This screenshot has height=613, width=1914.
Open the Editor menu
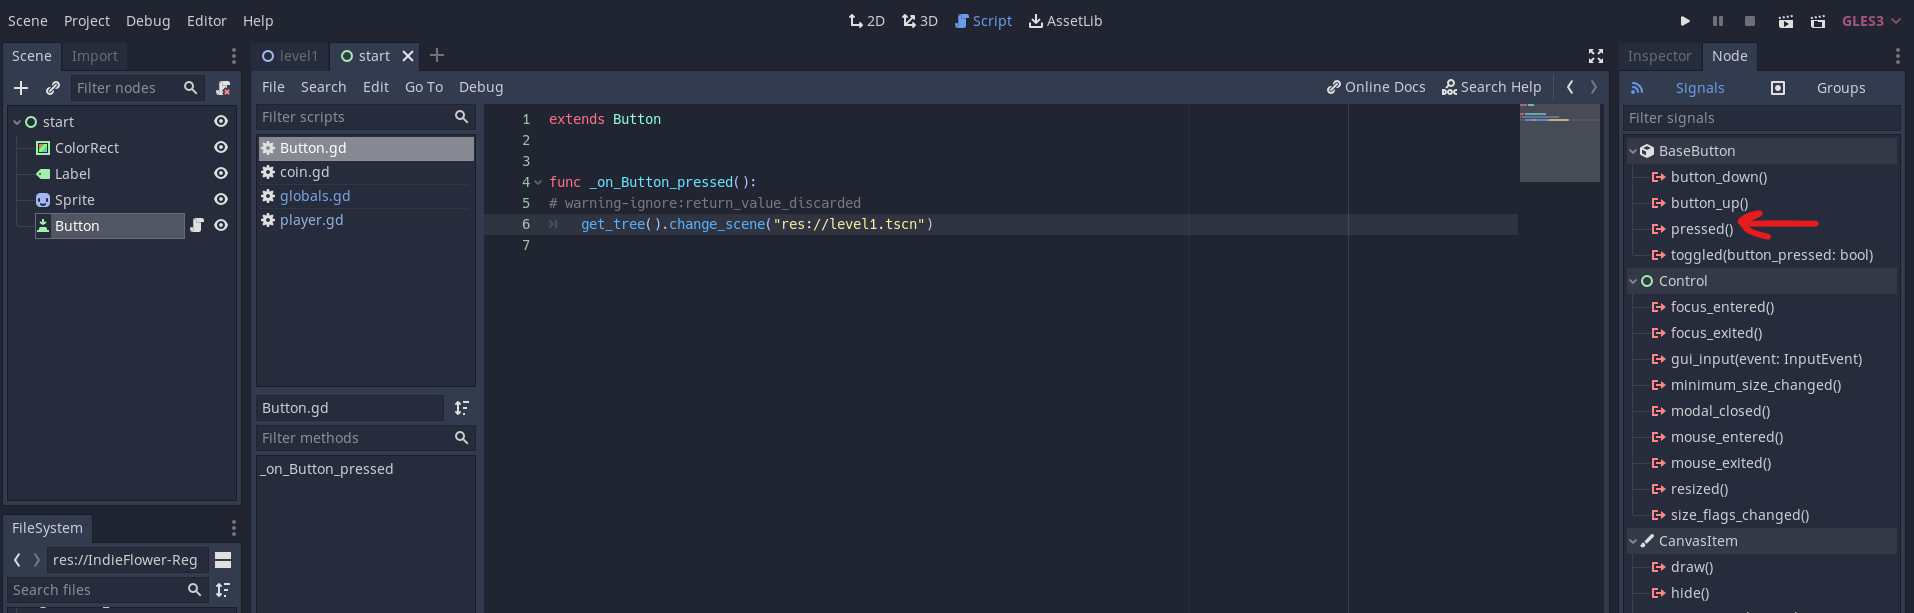pyautogui.click(x=207, y=21)
